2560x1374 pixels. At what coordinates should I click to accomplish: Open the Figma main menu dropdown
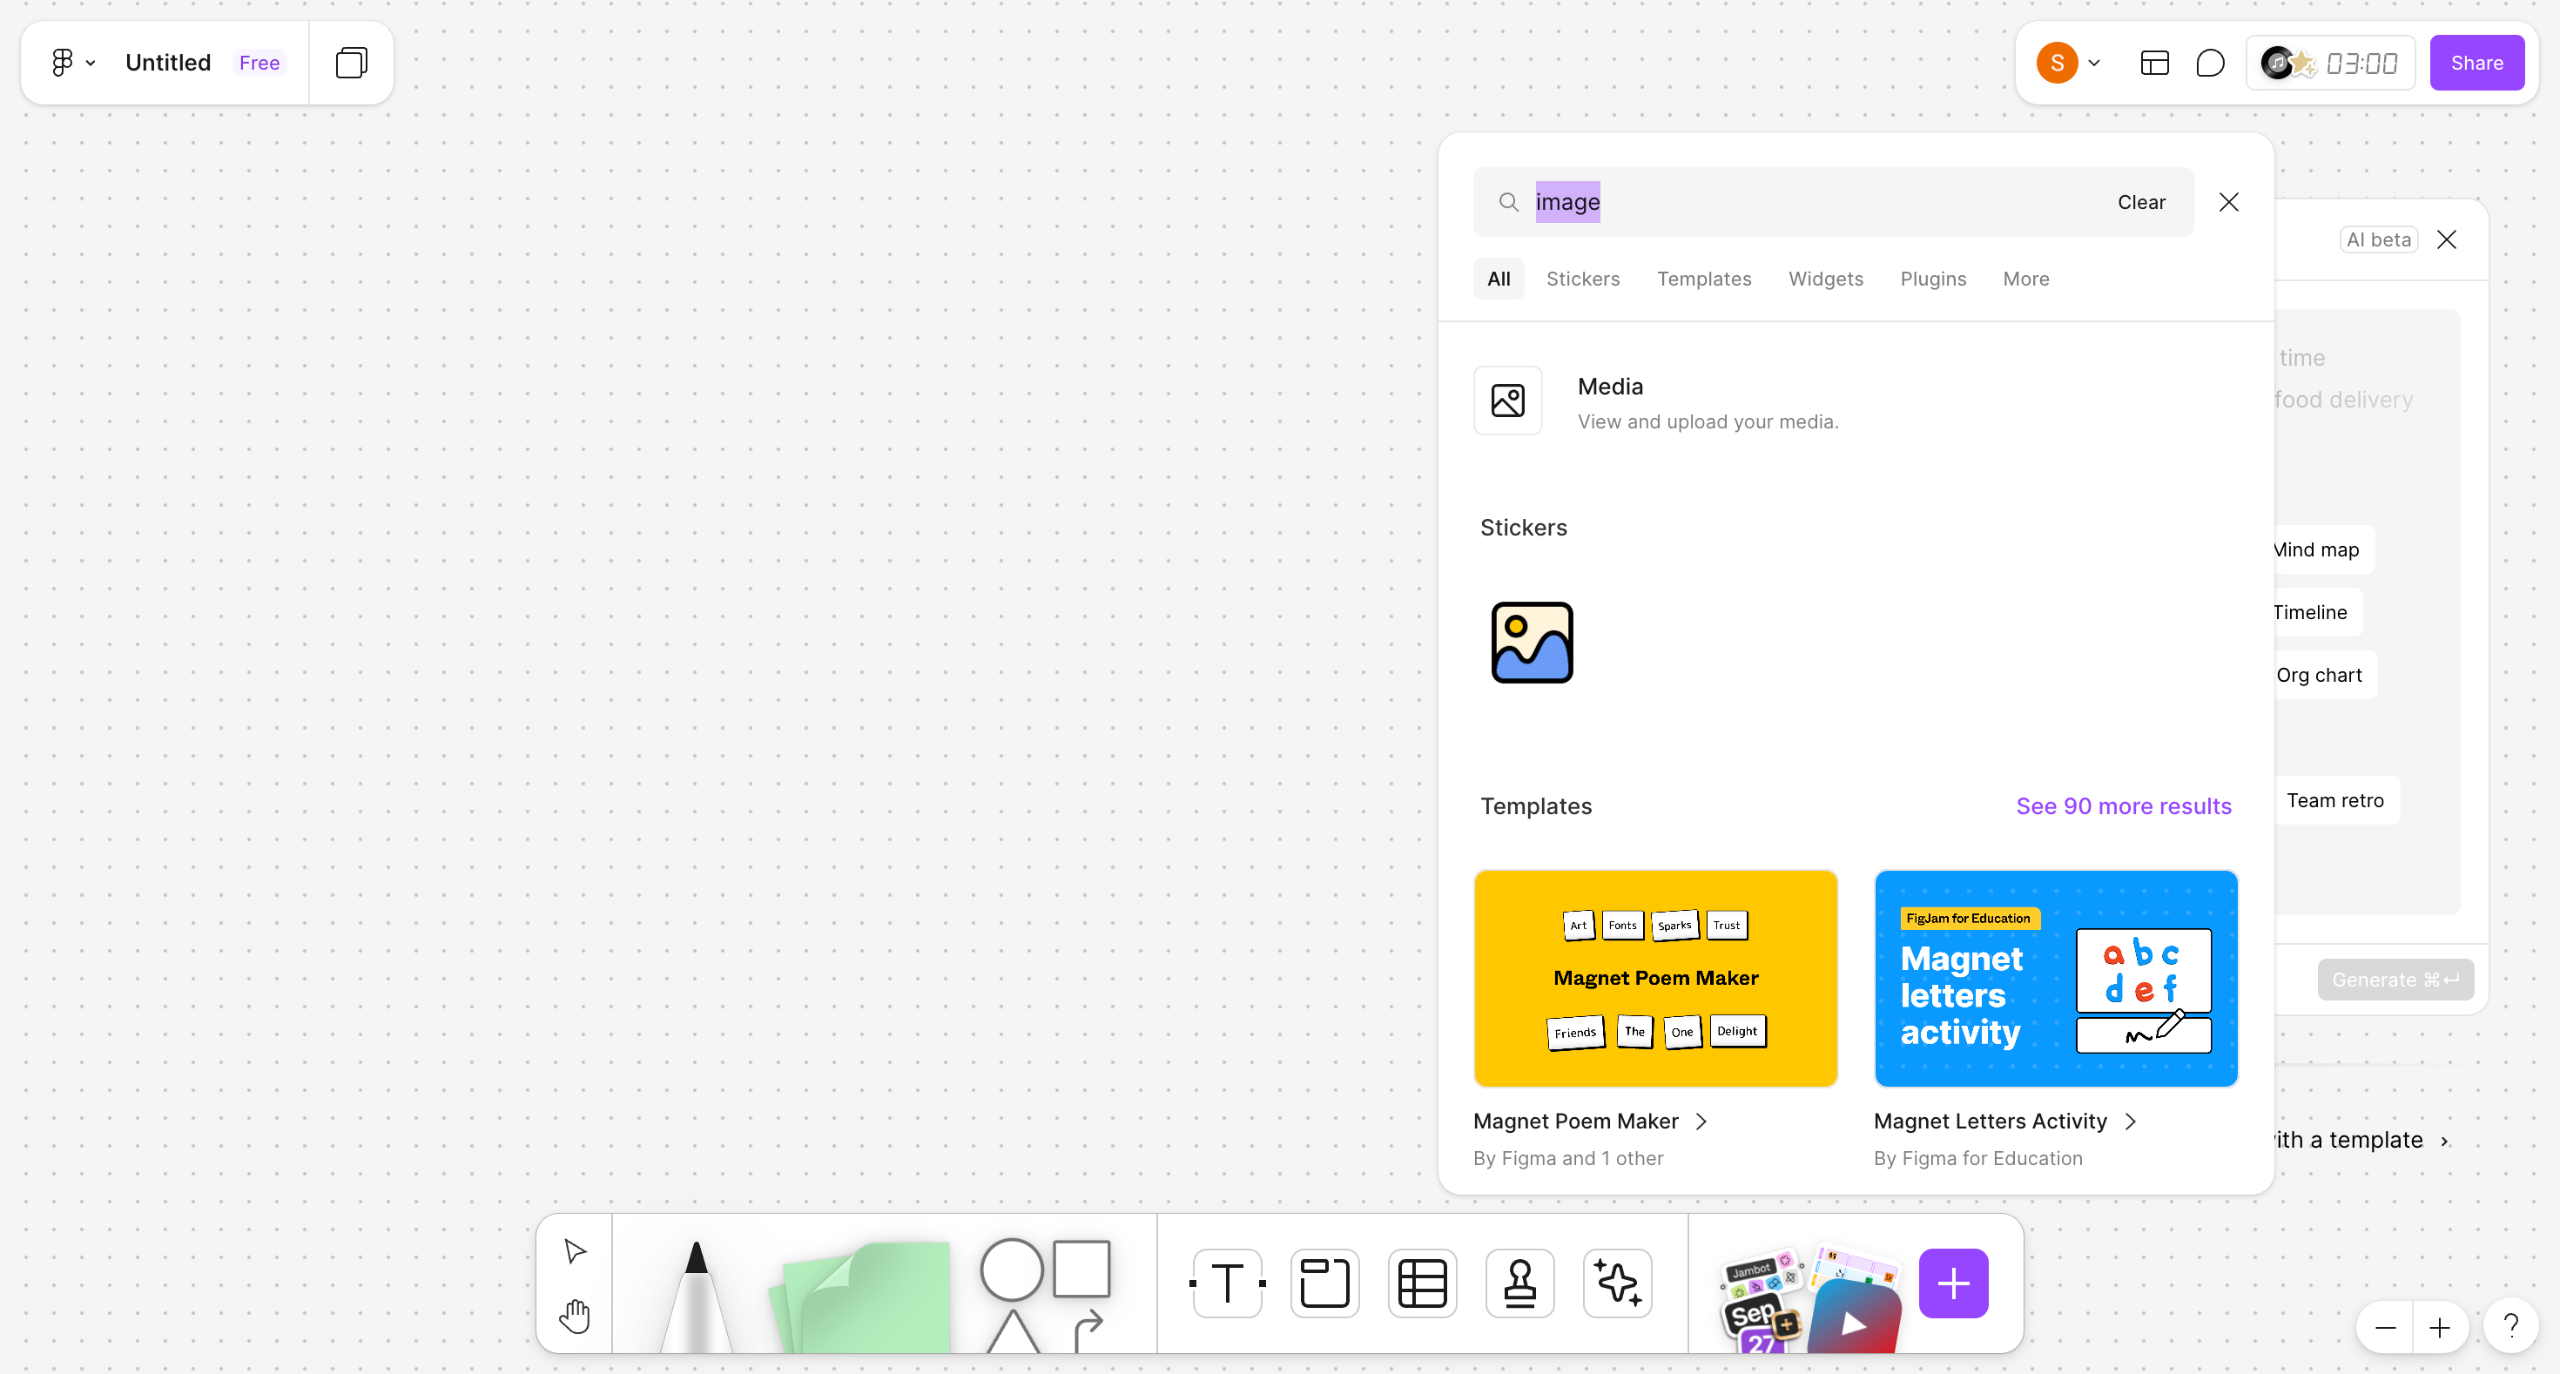point(72,63)
